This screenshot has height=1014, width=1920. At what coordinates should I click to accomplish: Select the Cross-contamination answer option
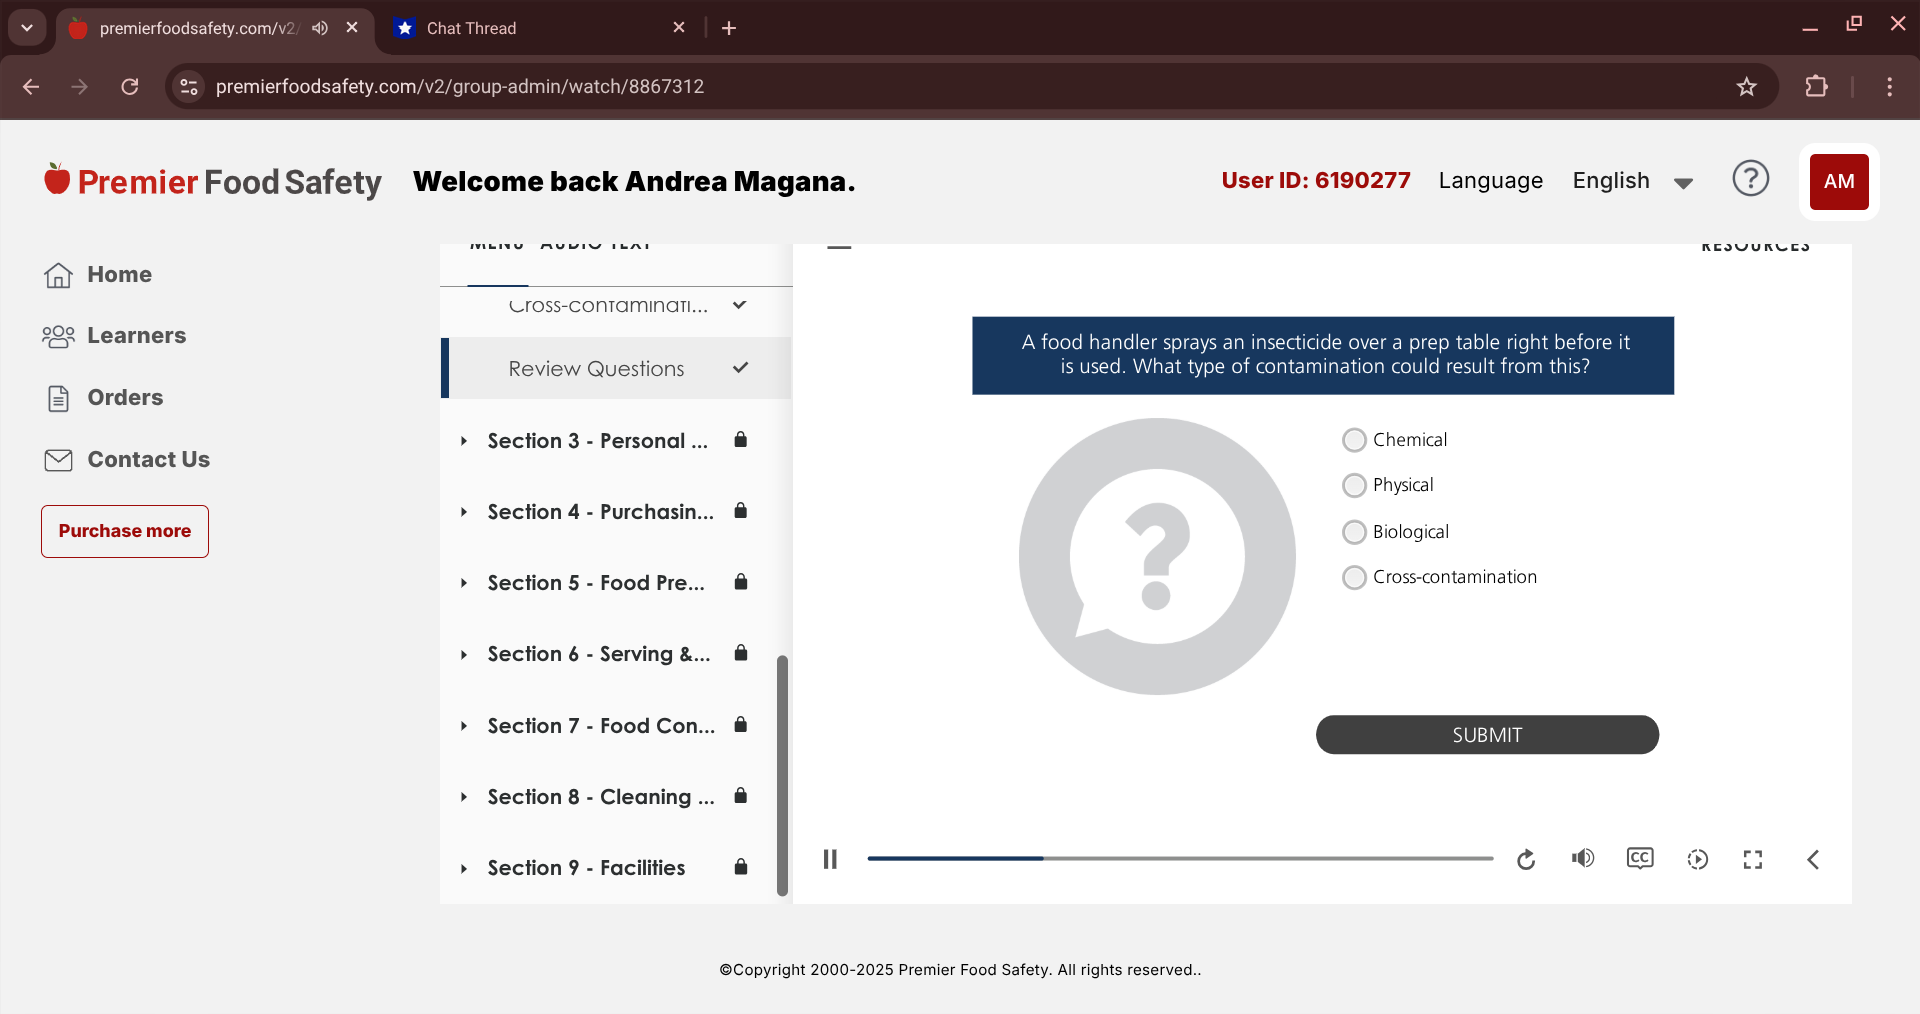coord(1354,577)
